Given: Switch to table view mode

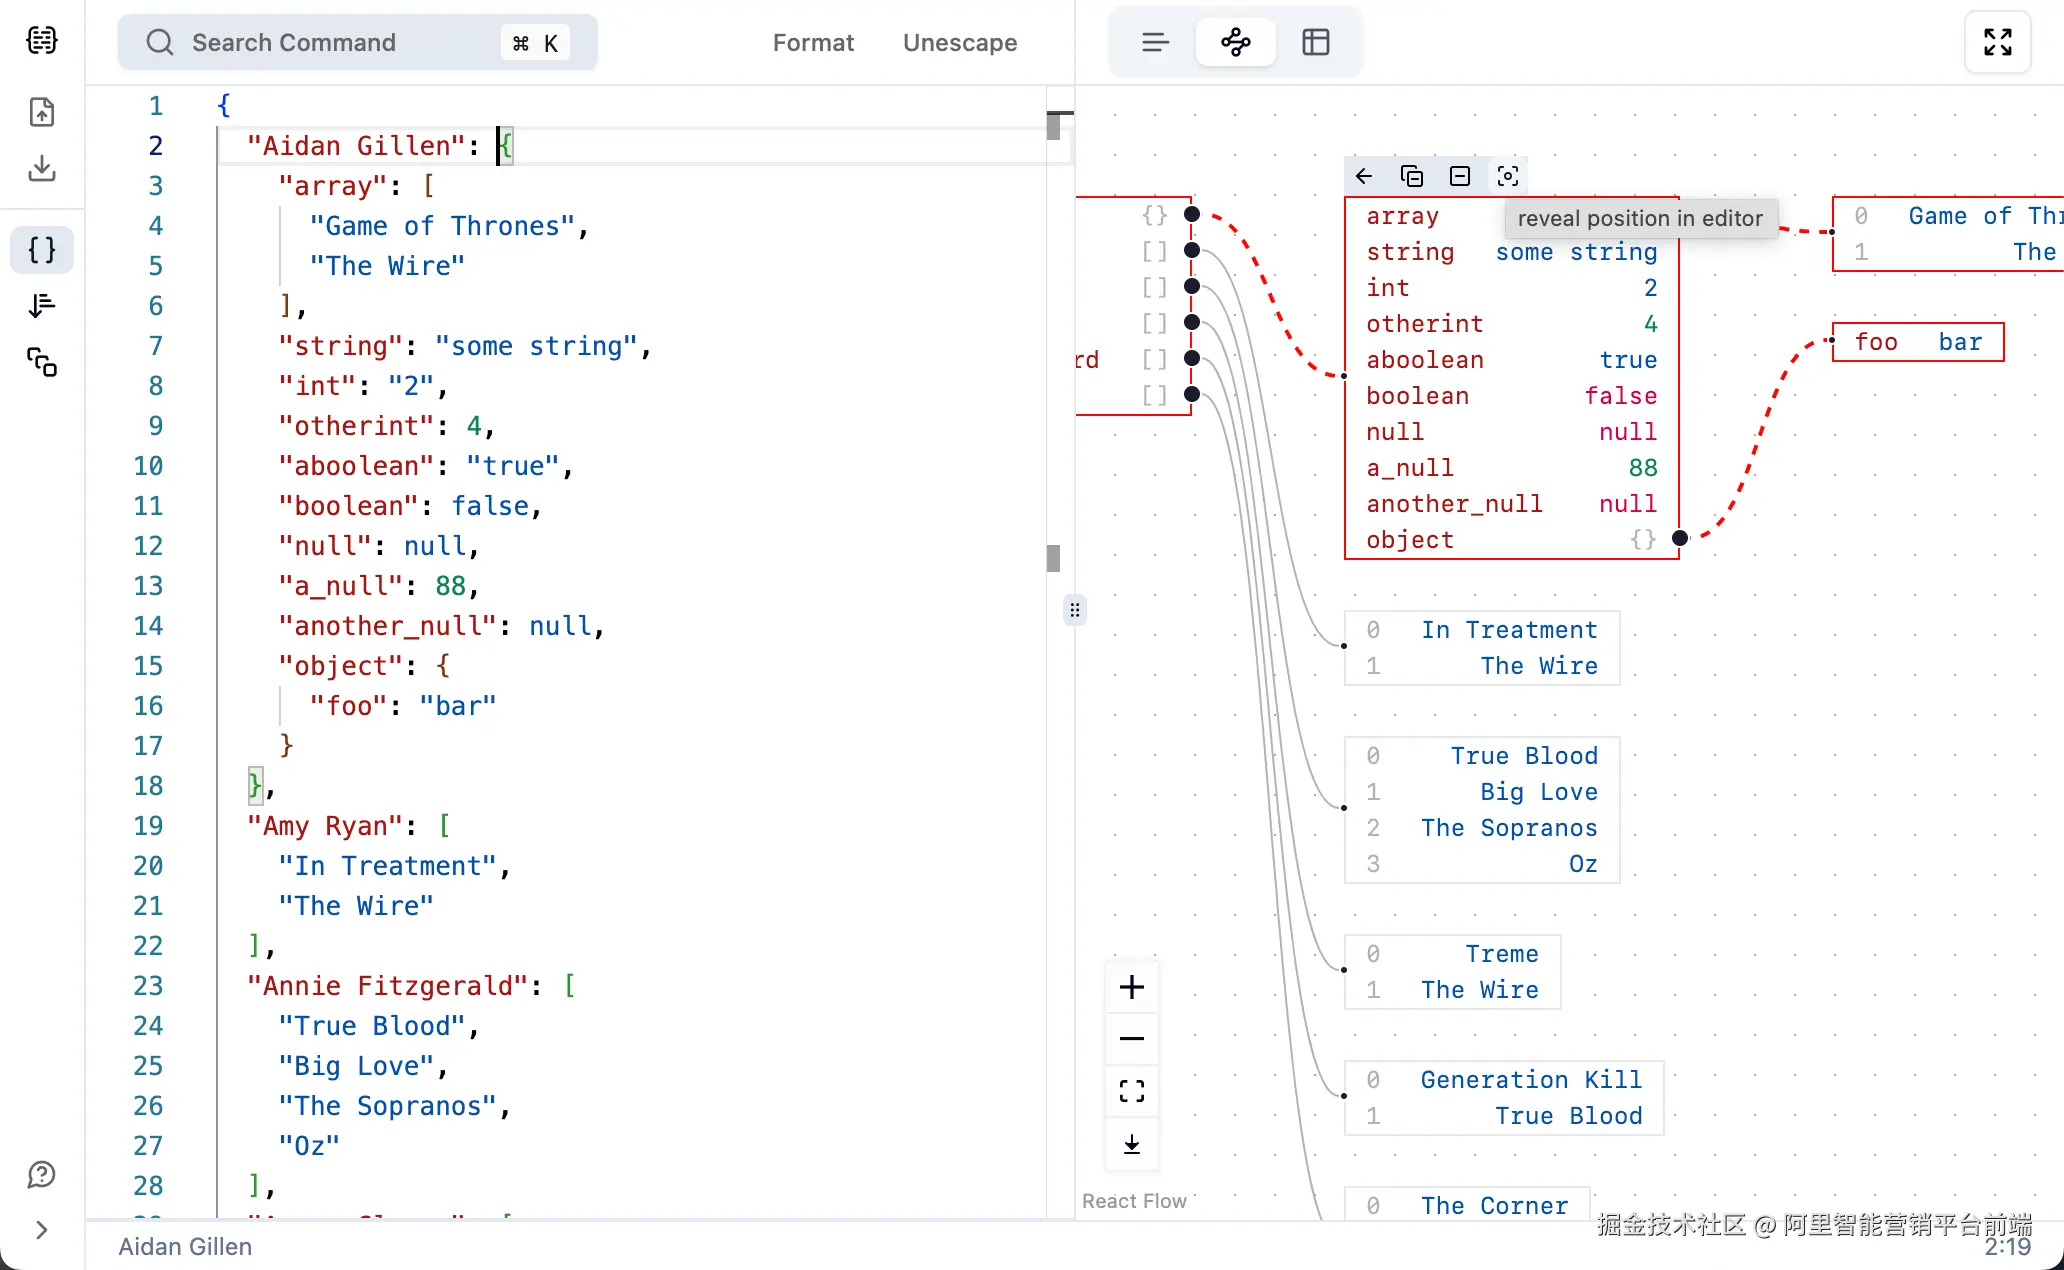Looking at the screenshot, I should (1316, 42).
